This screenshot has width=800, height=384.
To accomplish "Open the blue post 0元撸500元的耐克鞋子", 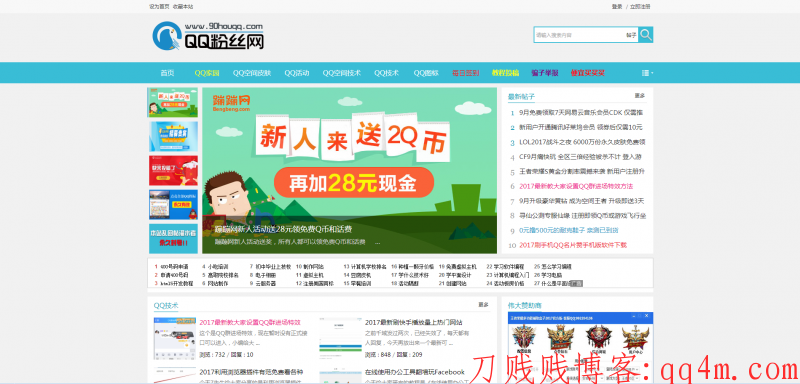I will [x=568, y=231].
